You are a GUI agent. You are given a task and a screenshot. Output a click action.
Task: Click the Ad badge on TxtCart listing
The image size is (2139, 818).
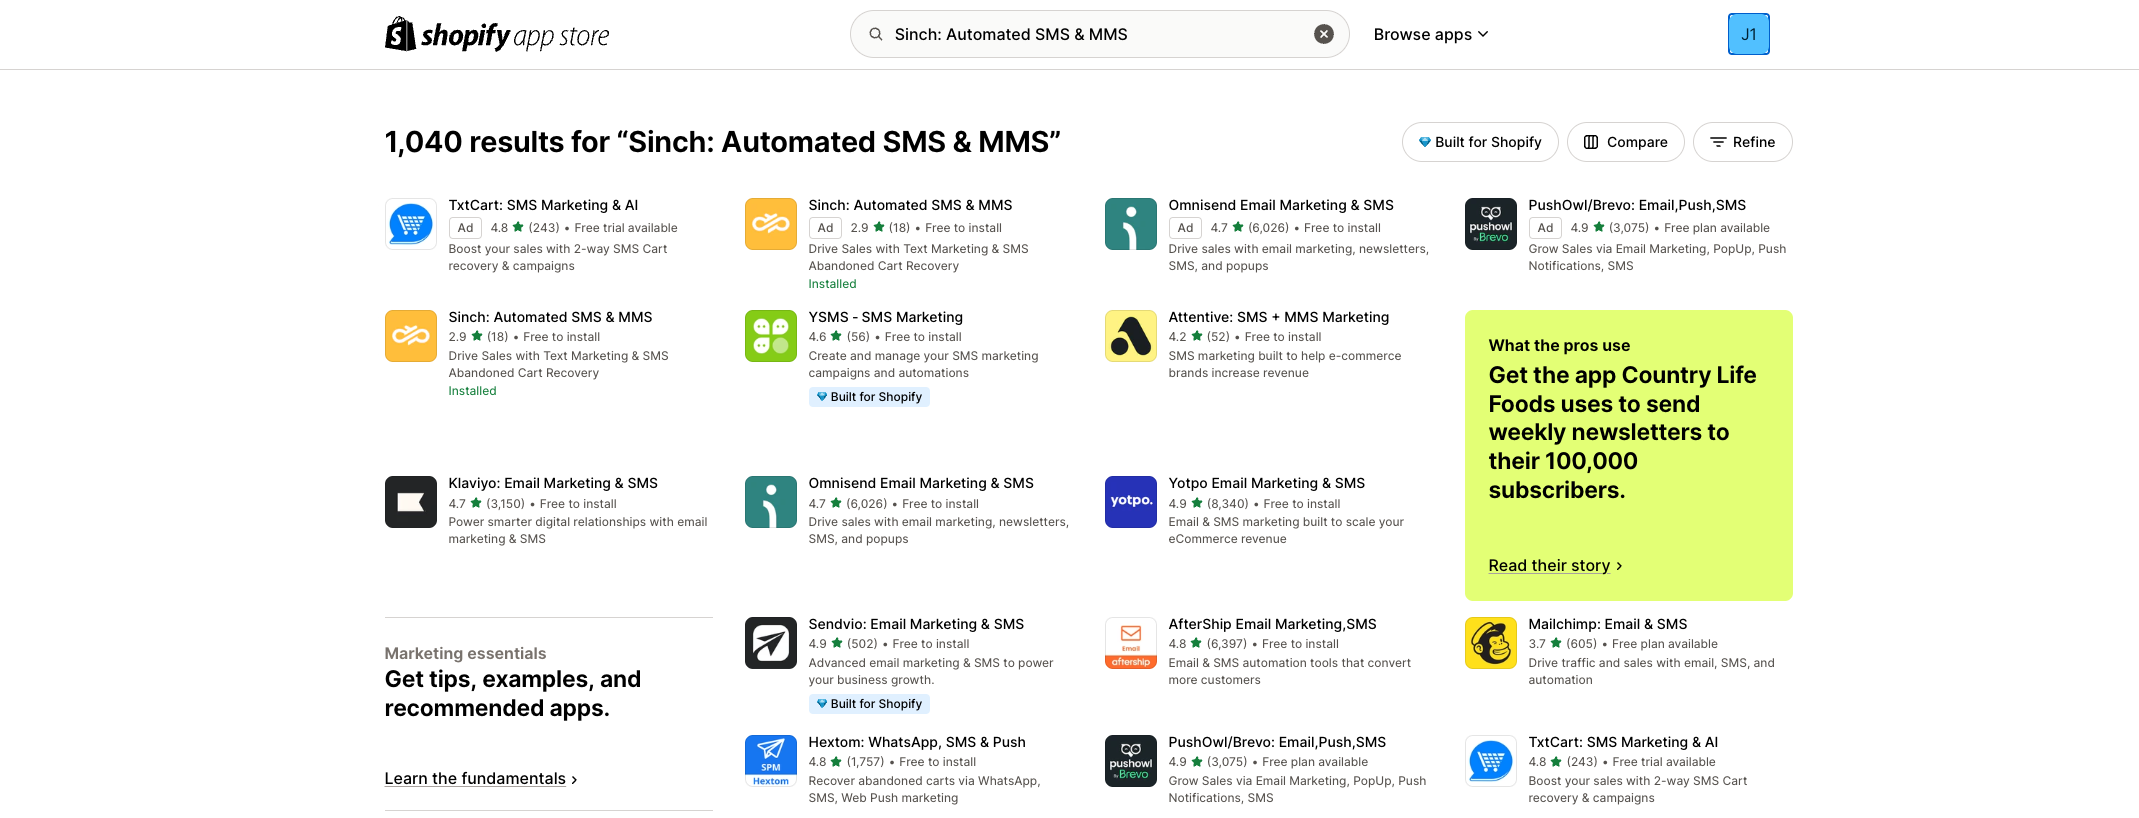coord(465,228)
